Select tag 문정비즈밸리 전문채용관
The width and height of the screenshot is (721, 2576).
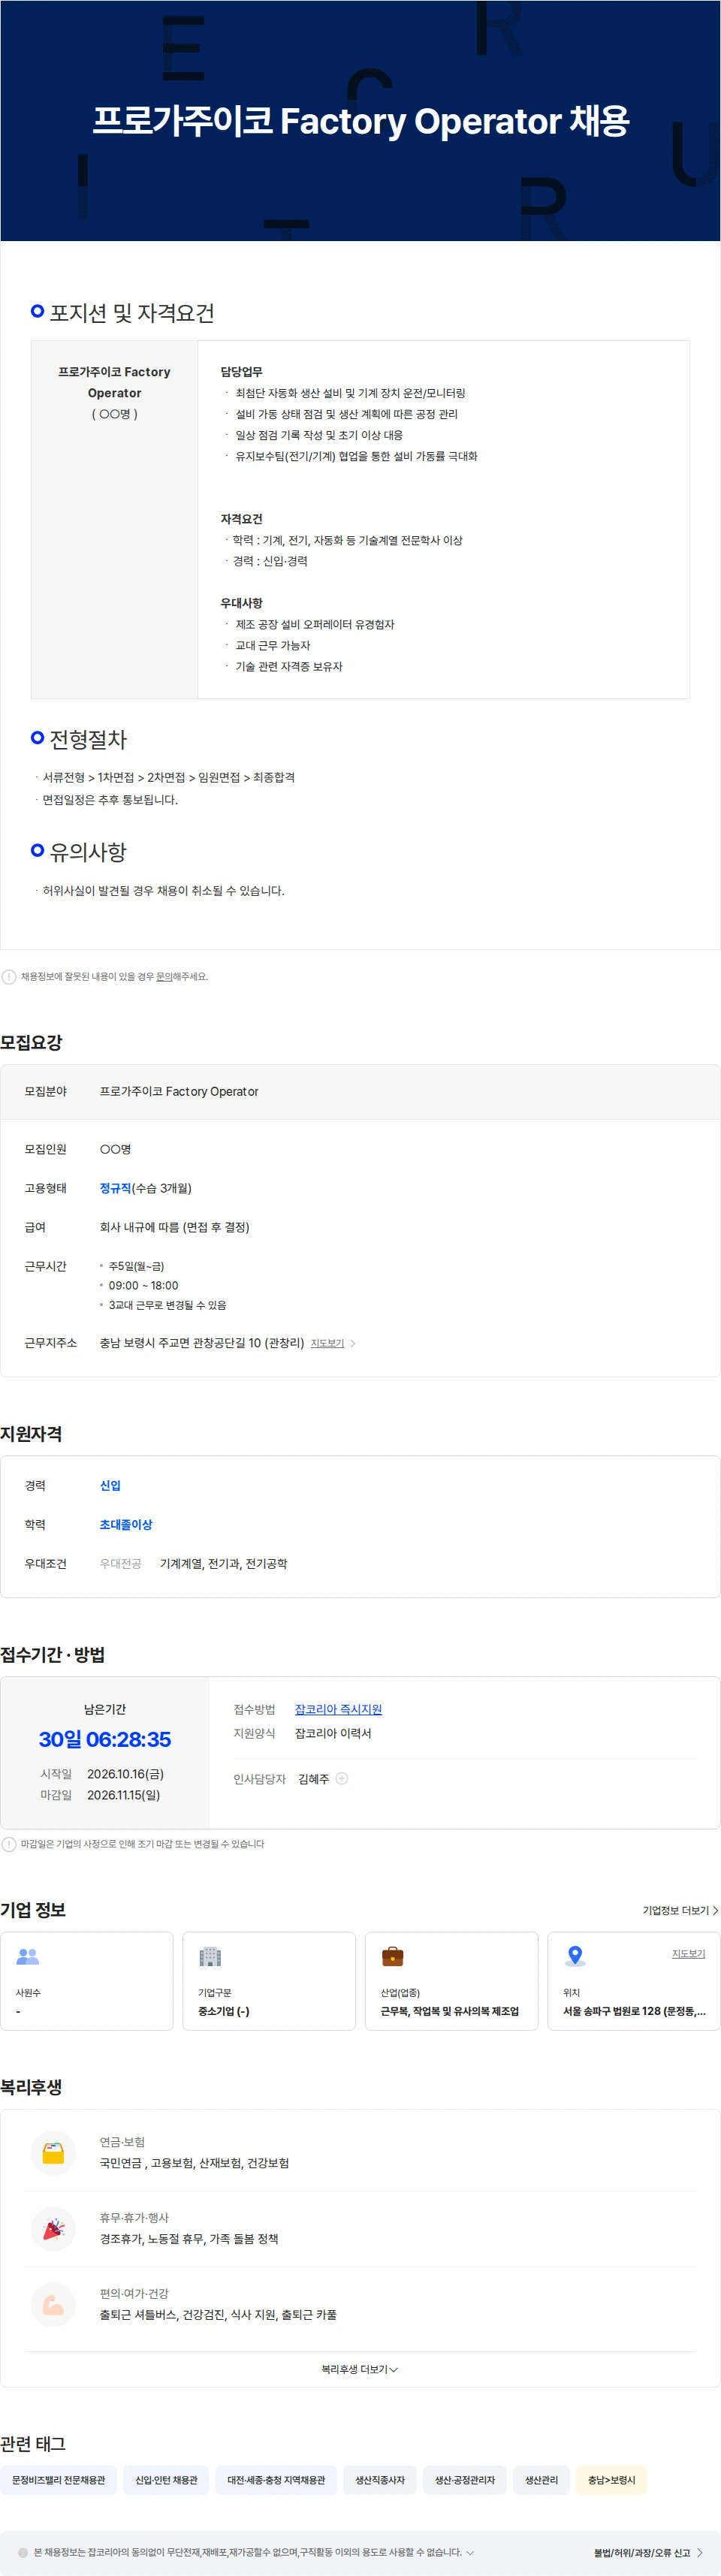pyautogui.click(x=59, y=2480)
